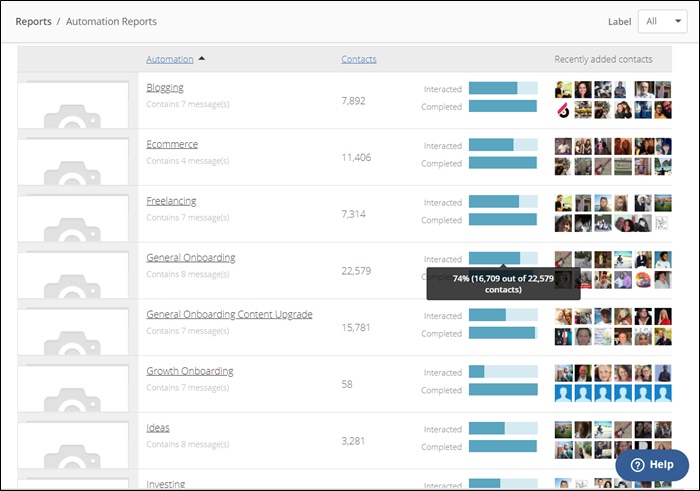Click the last default blue avatar in Growth Onboarding row
The height and width of the screenshot is (491, 700).
663,393
